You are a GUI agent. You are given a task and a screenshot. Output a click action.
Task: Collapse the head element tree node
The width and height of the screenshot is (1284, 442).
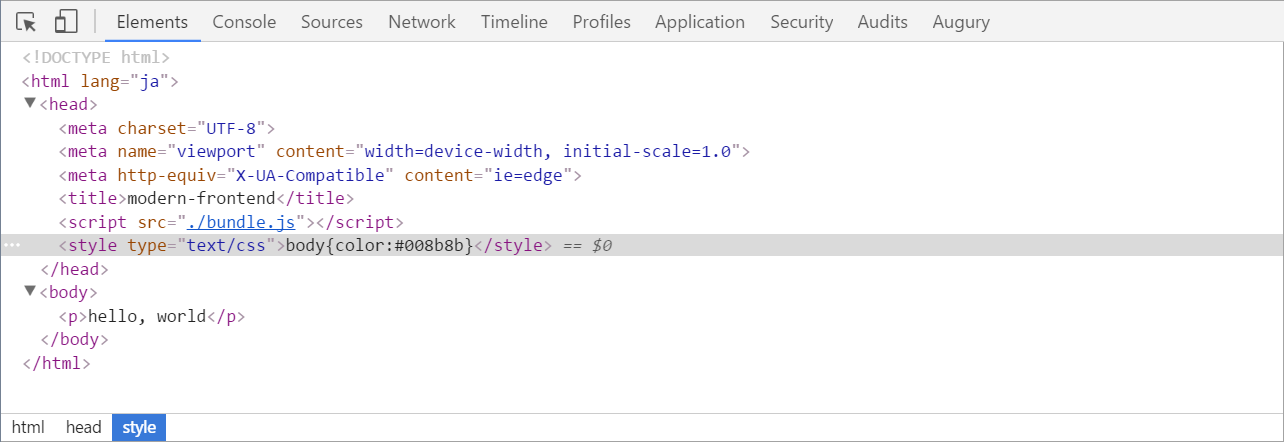tap(30, 102)
